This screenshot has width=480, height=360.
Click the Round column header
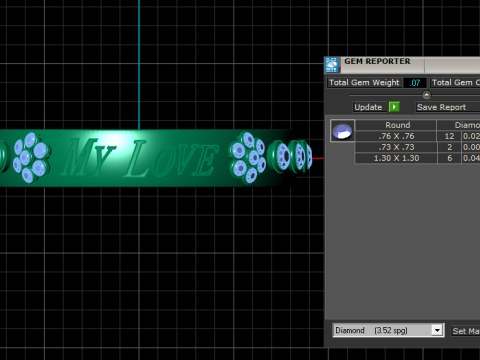click(396, 125)
